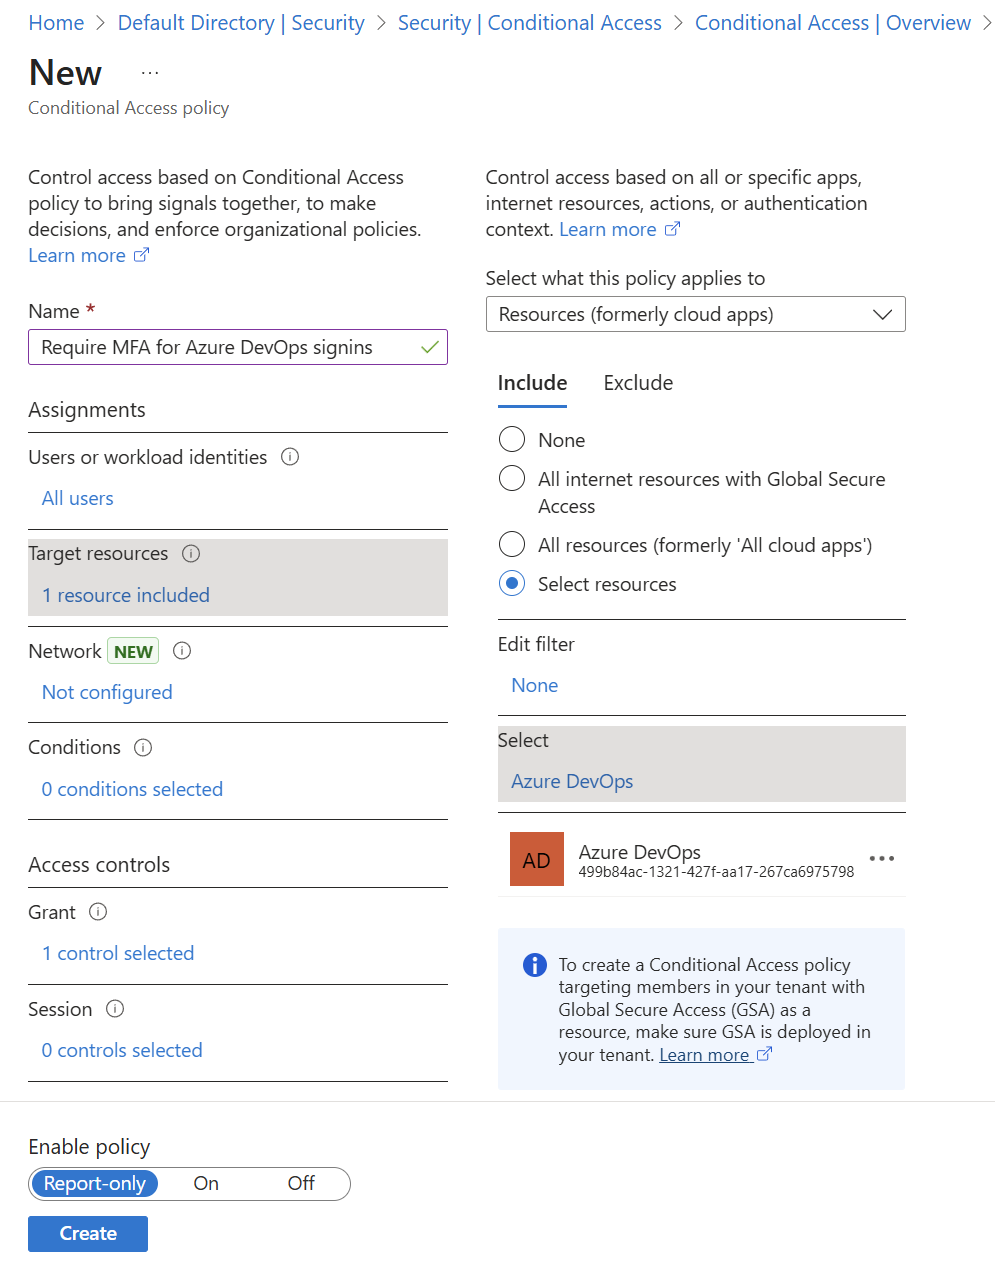The image size is (995, 1261).
Task: Open the All users assignment link
Action: (x=78, y=498)
